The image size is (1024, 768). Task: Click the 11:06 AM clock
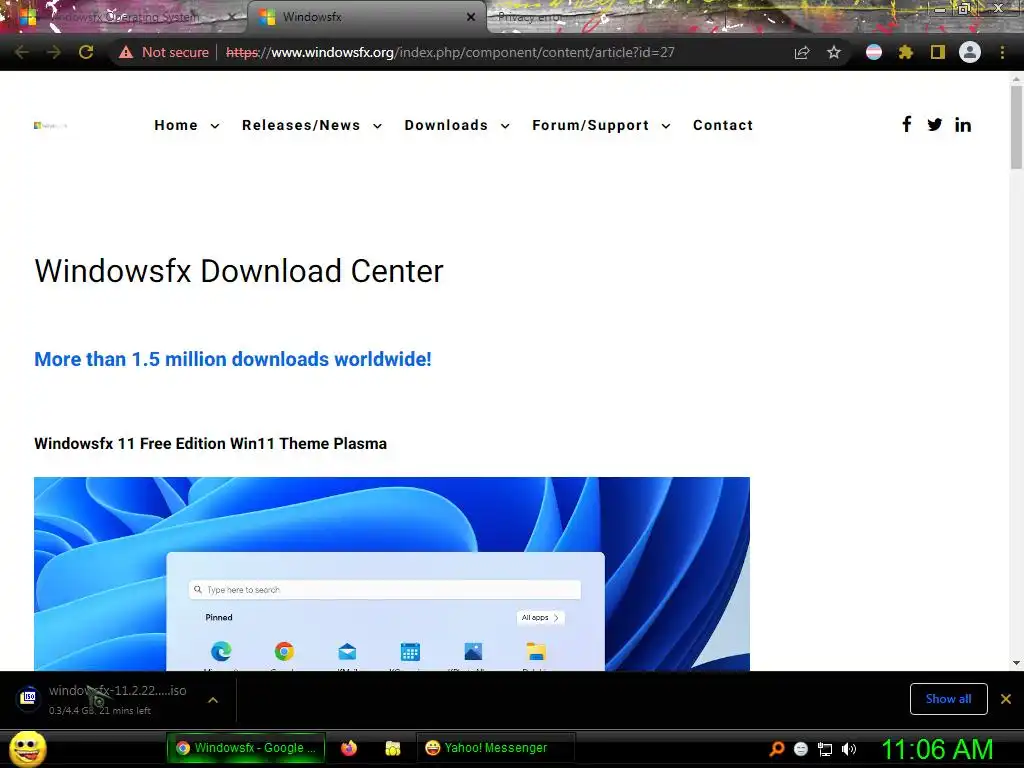pos(936,749)
